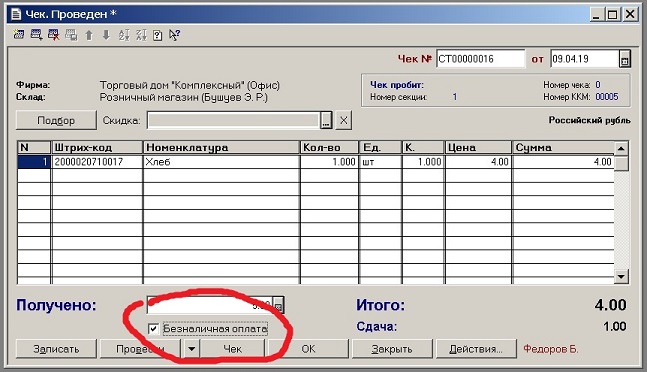Screen dimensions: 647x372
Task: Click the edit row toolbar icon
Action: tap(36, 35)
